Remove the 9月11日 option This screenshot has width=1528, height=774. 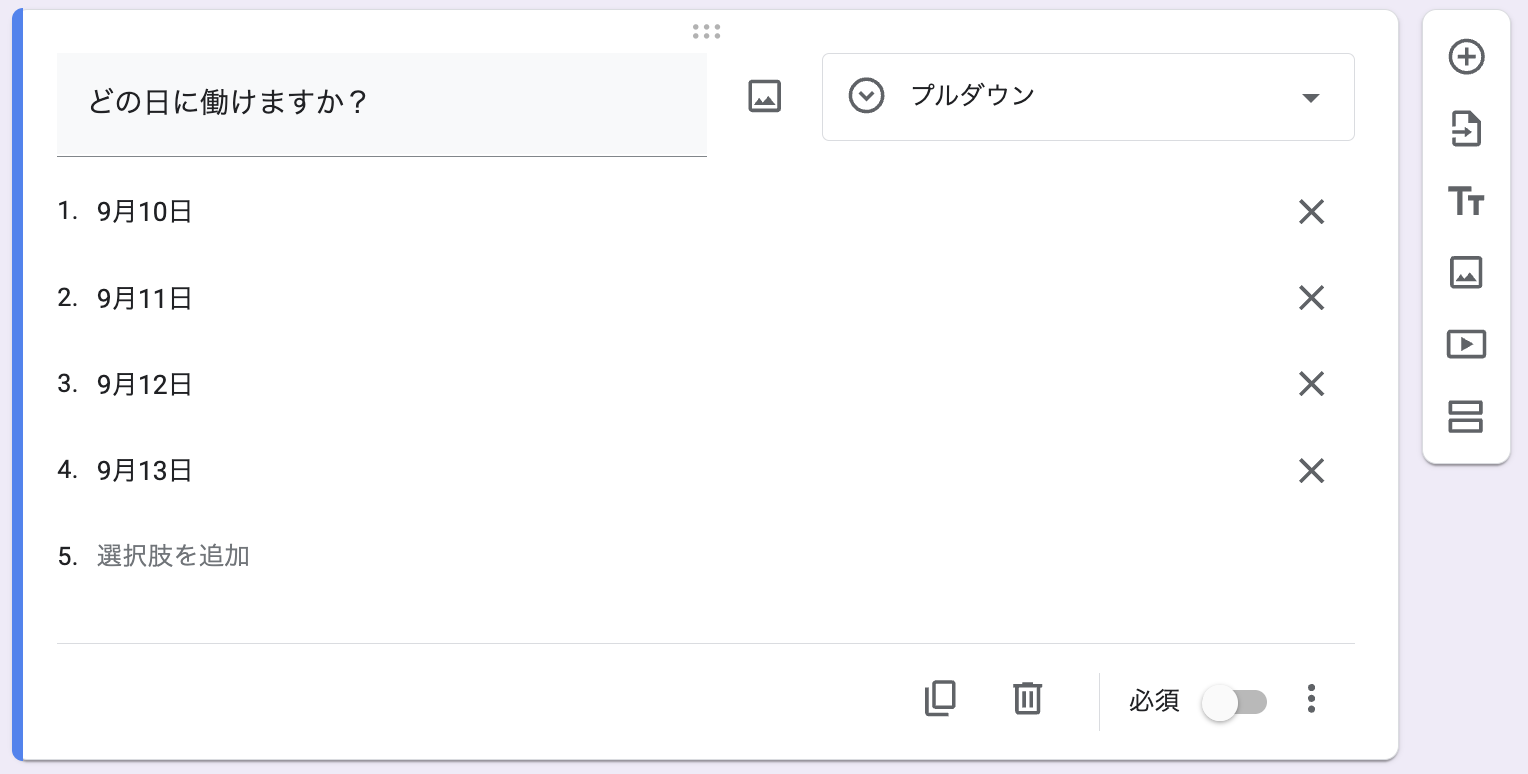coord(1311,298)
